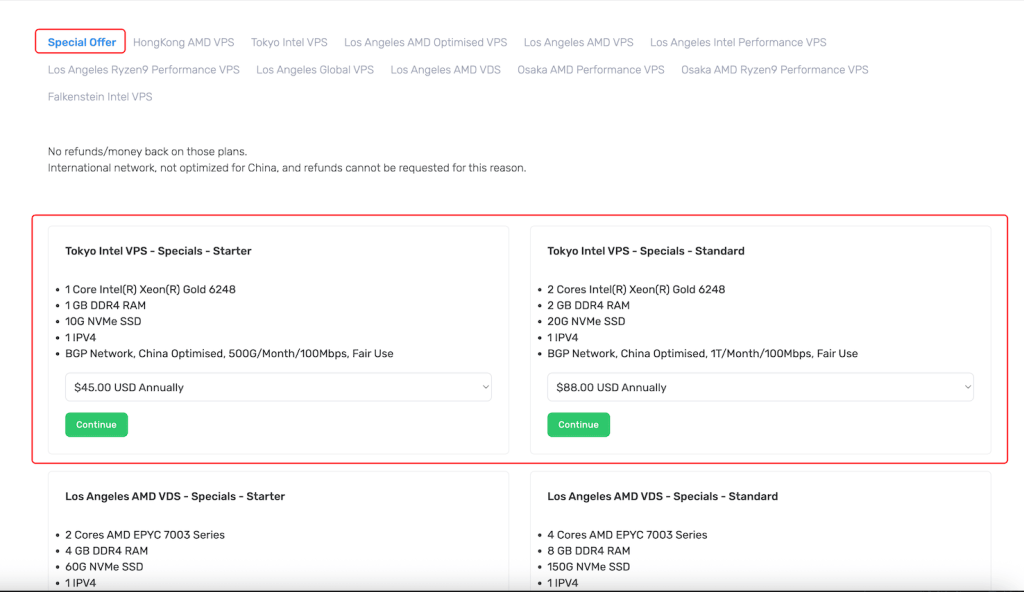Open the Special Offer tab
Image resolution: width=1024 pixels, height=592 pixels.
(81, 42)
